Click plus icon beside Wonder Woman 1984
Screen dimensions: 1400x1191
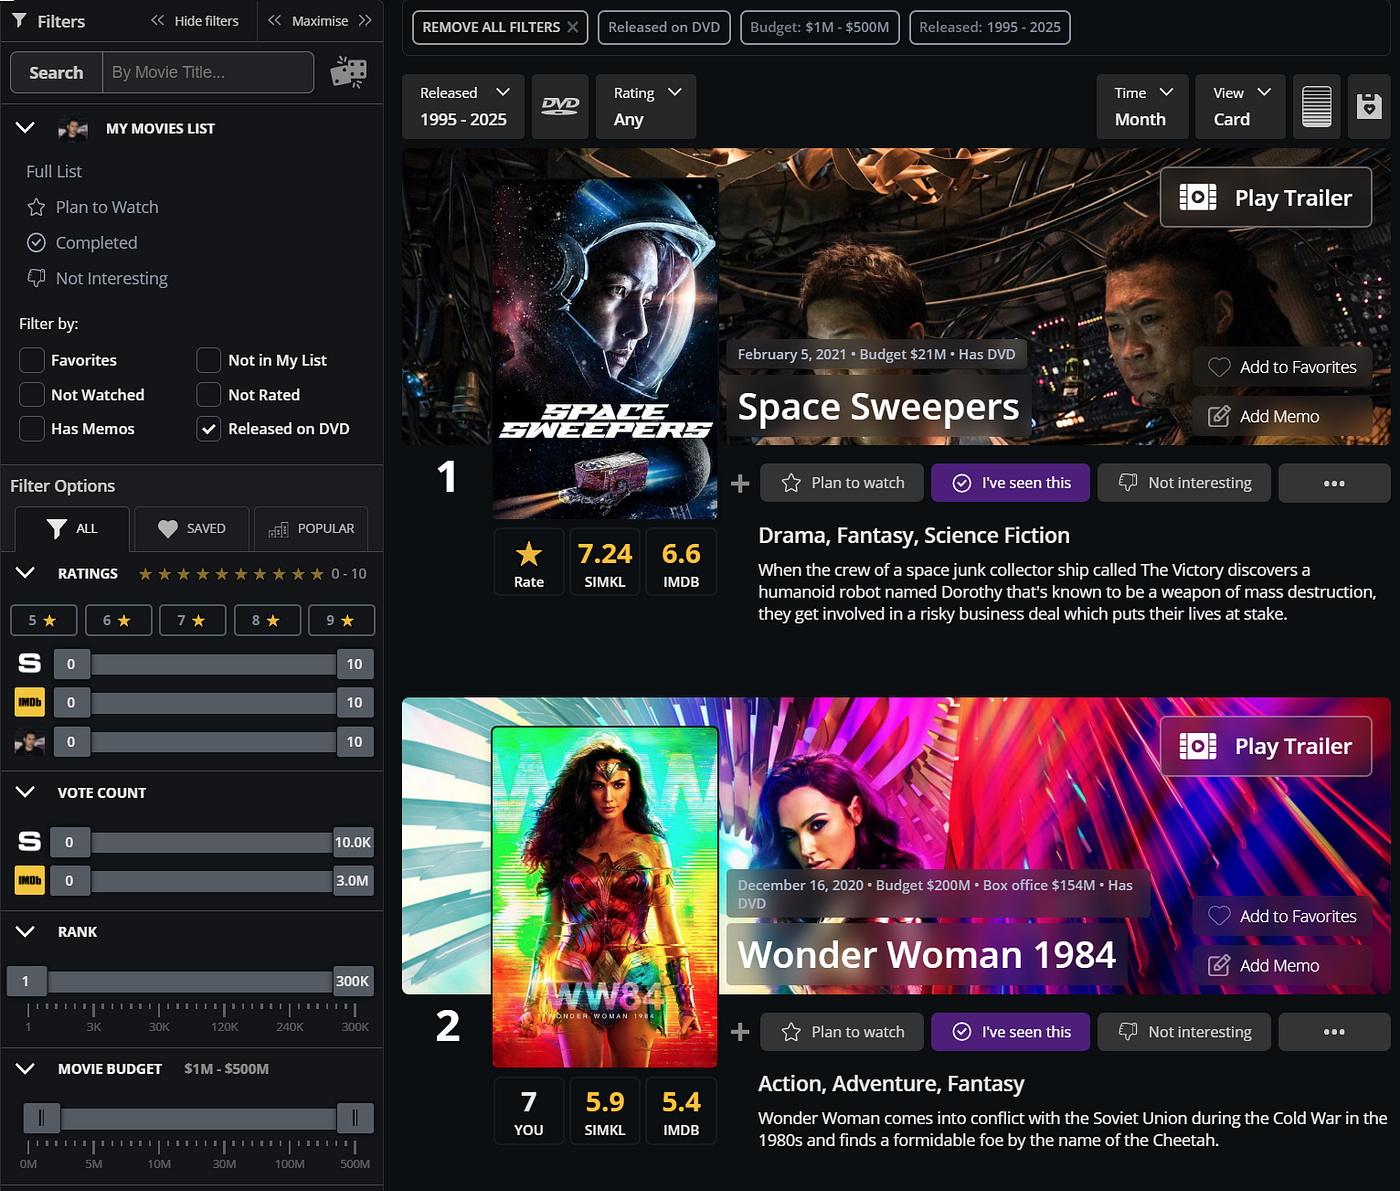[x=740, y=1032]
